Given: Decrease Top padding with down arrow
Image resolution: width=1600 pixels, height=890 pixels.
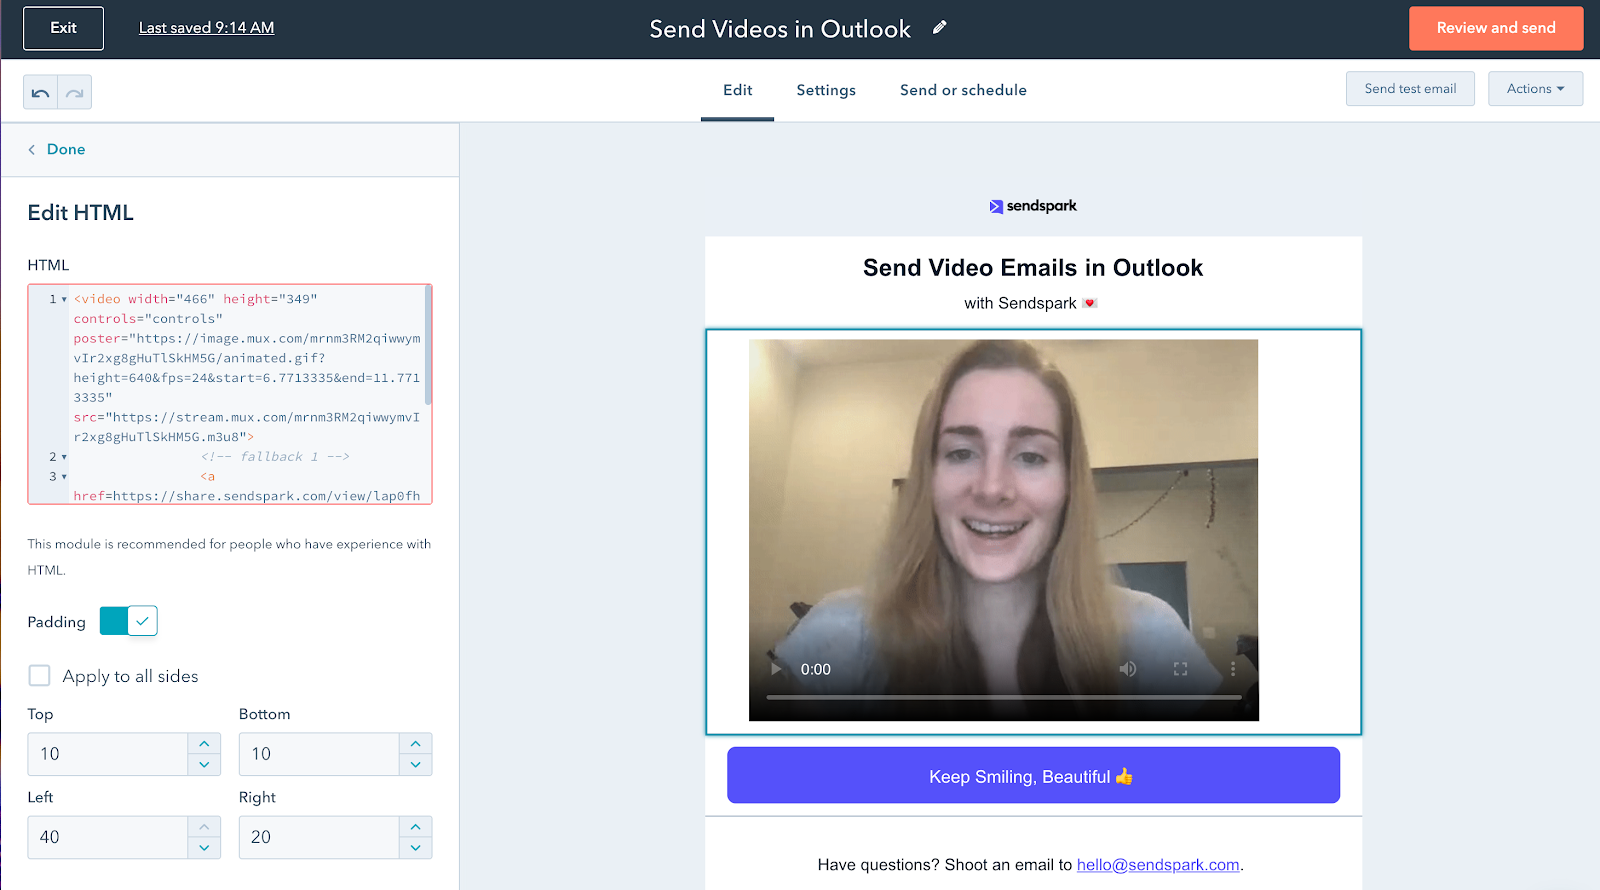Looking at the screenshot, I should [x=204, y=765].
